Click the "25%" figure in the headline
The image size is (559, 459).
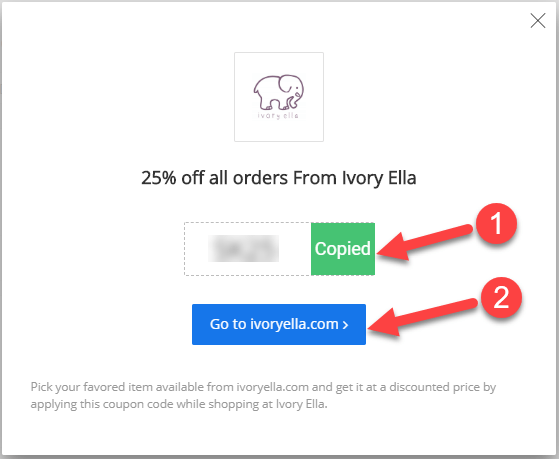coord(159,178)
